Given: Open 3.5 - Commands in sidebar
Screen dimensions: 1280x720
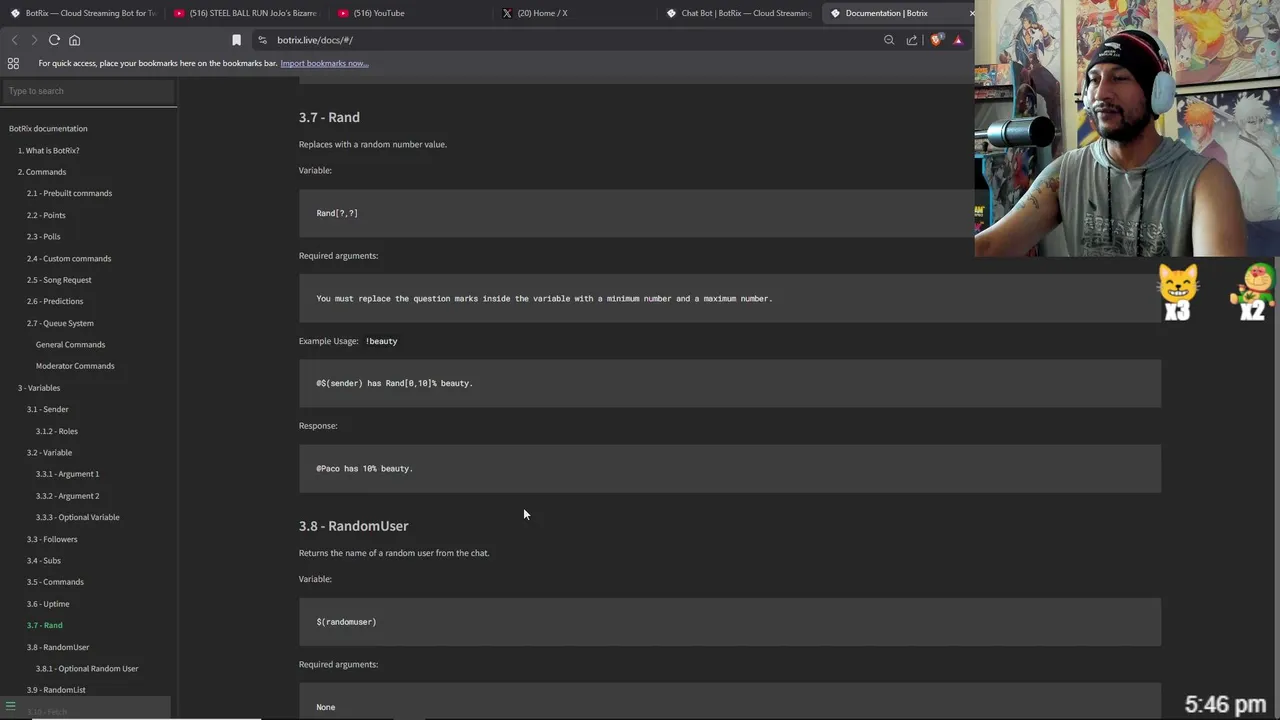Looking at the screenshot, I should coord(55,582).
